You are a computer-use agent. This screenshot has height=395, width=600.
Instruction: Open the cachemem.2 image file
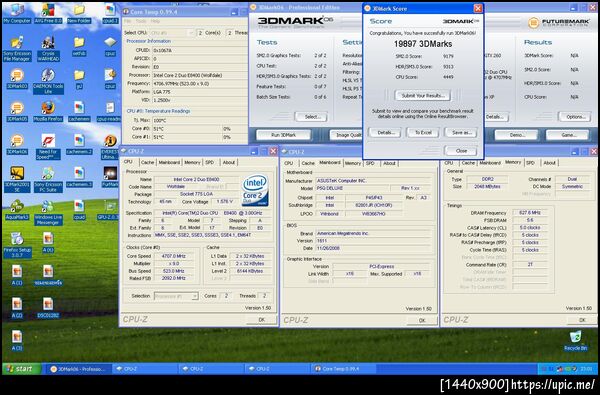[x=79, y=144]
